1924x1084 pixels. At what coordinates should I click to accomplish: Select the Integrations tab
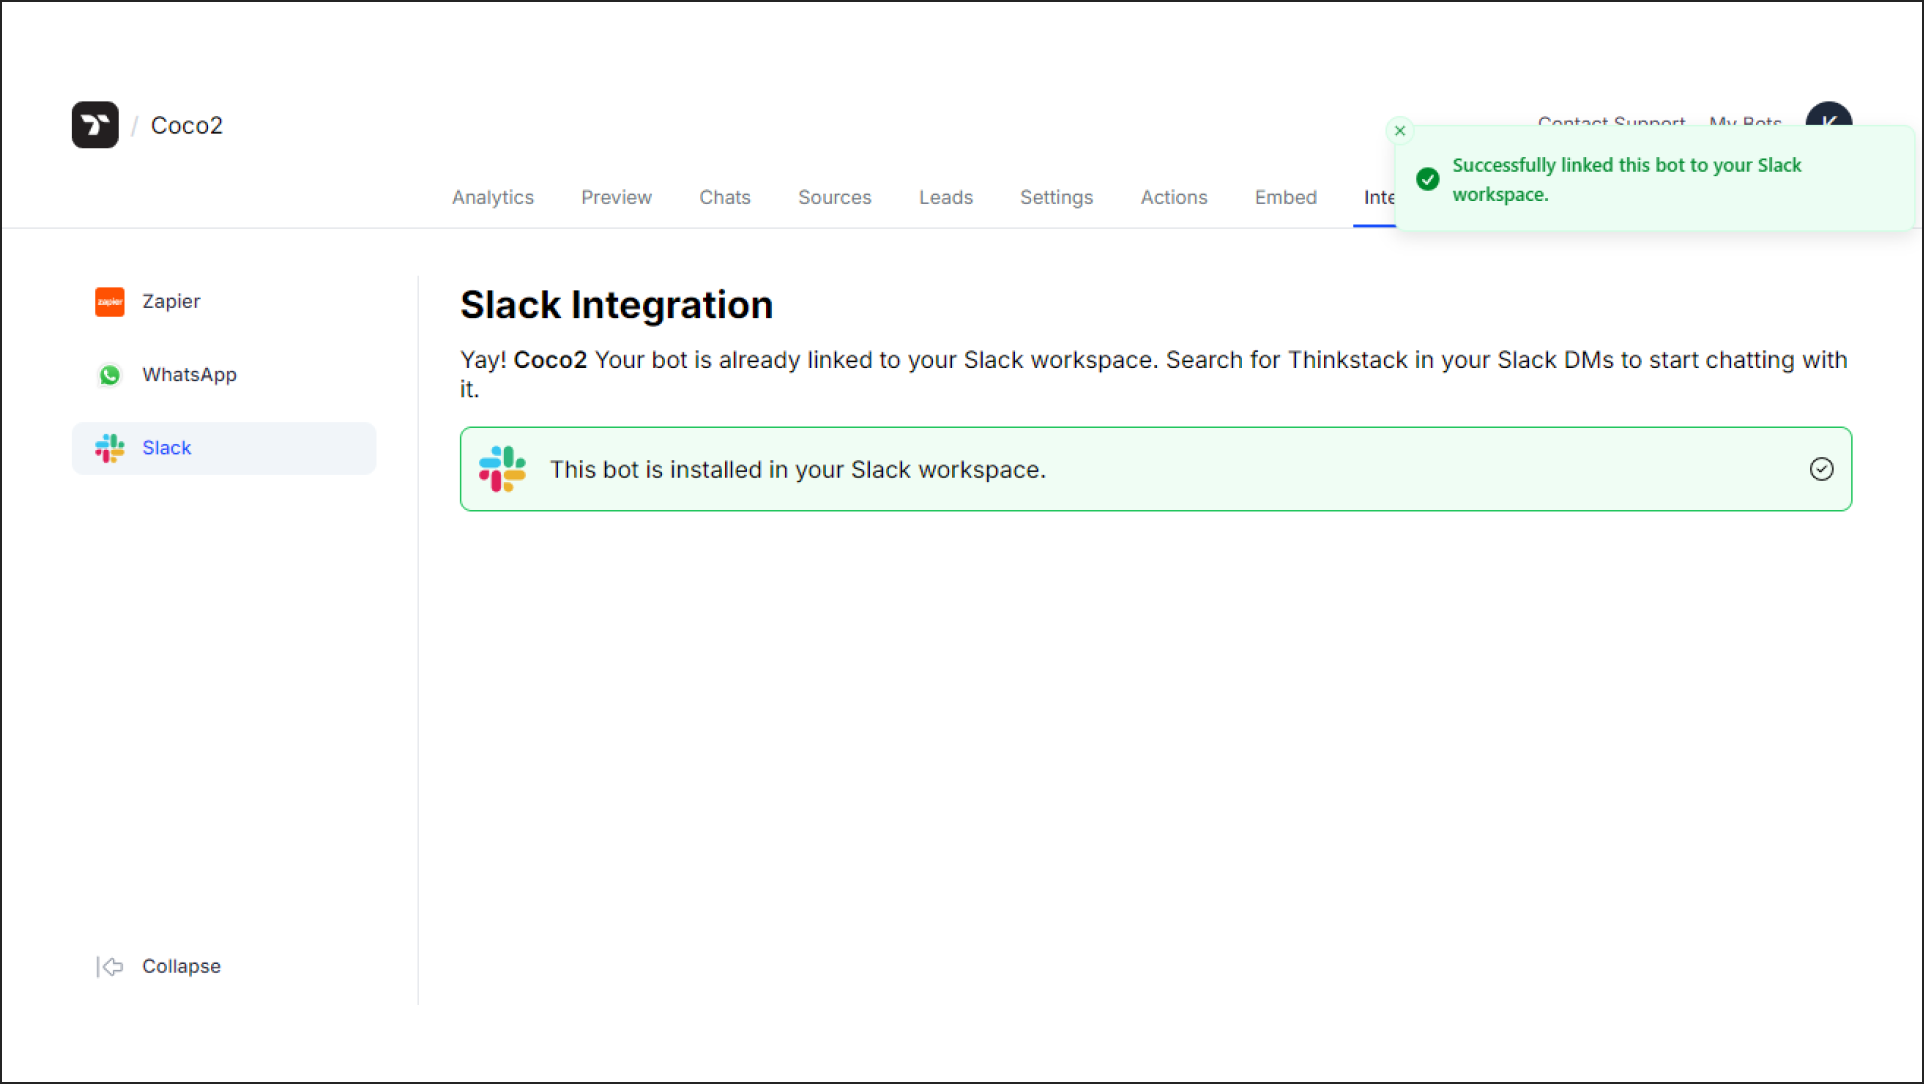[x=1379, y=198]
